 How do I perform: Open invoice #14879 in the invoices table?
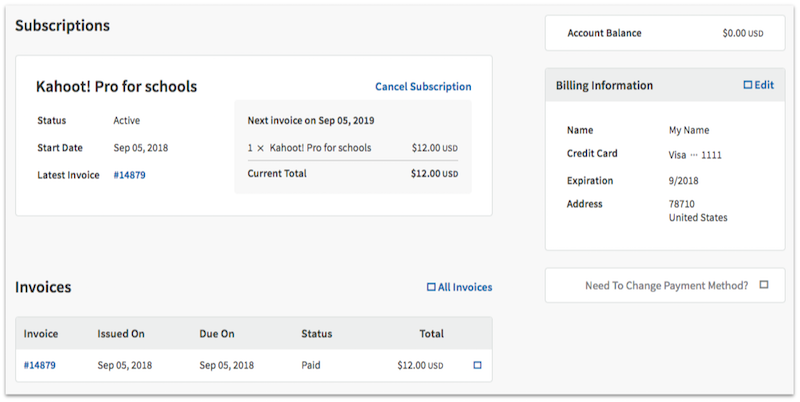(39, 365)
